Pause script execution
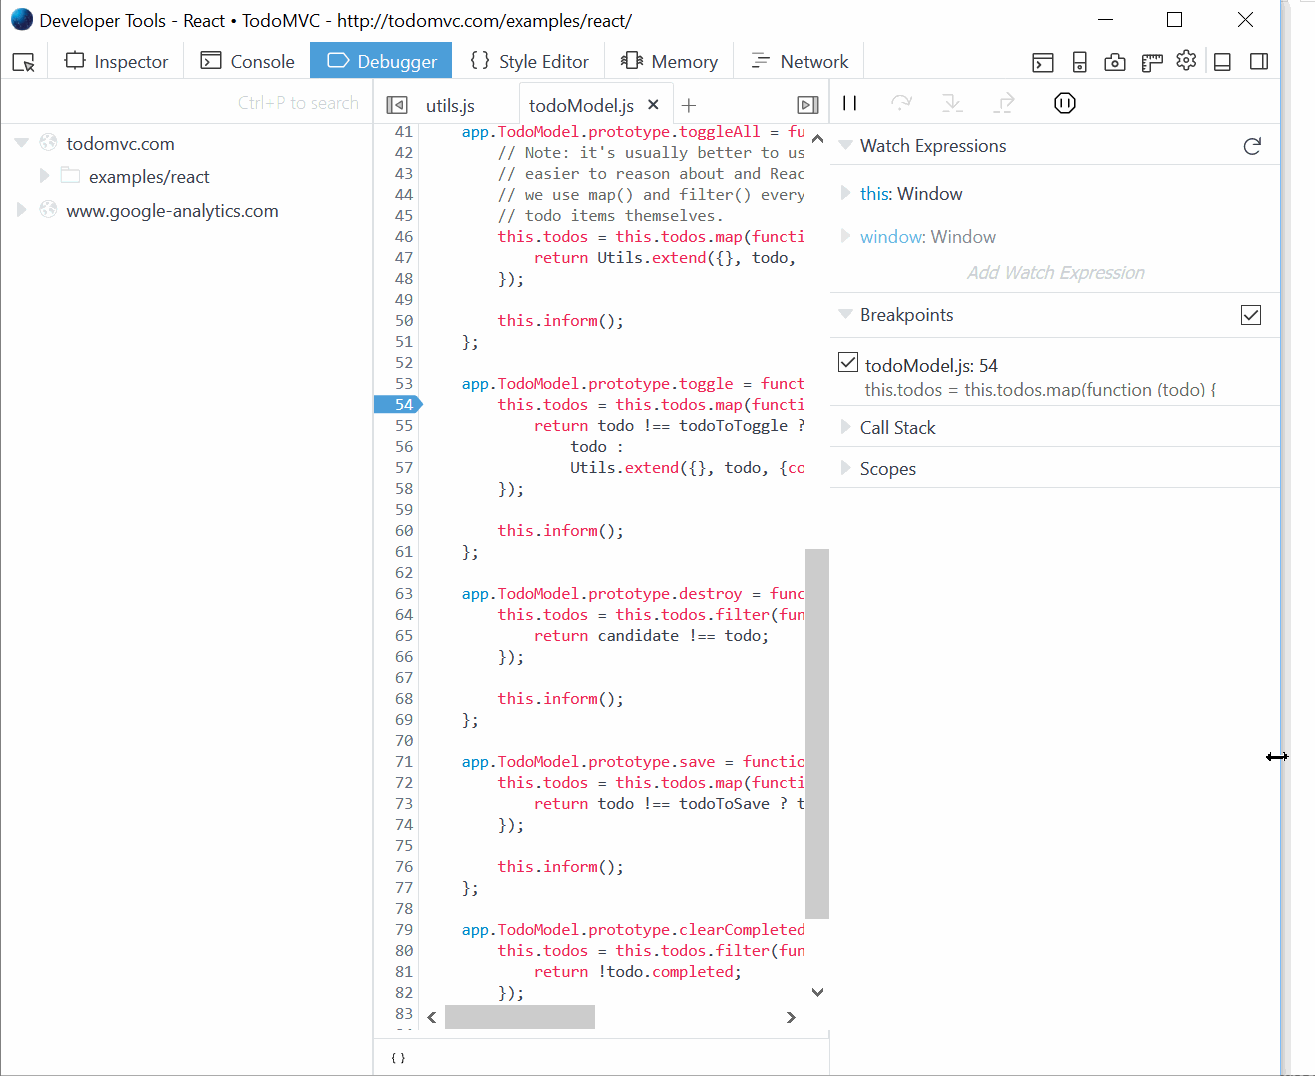Image resolution: width=1315 pixels, height=1076 pixels. point(850,103)
